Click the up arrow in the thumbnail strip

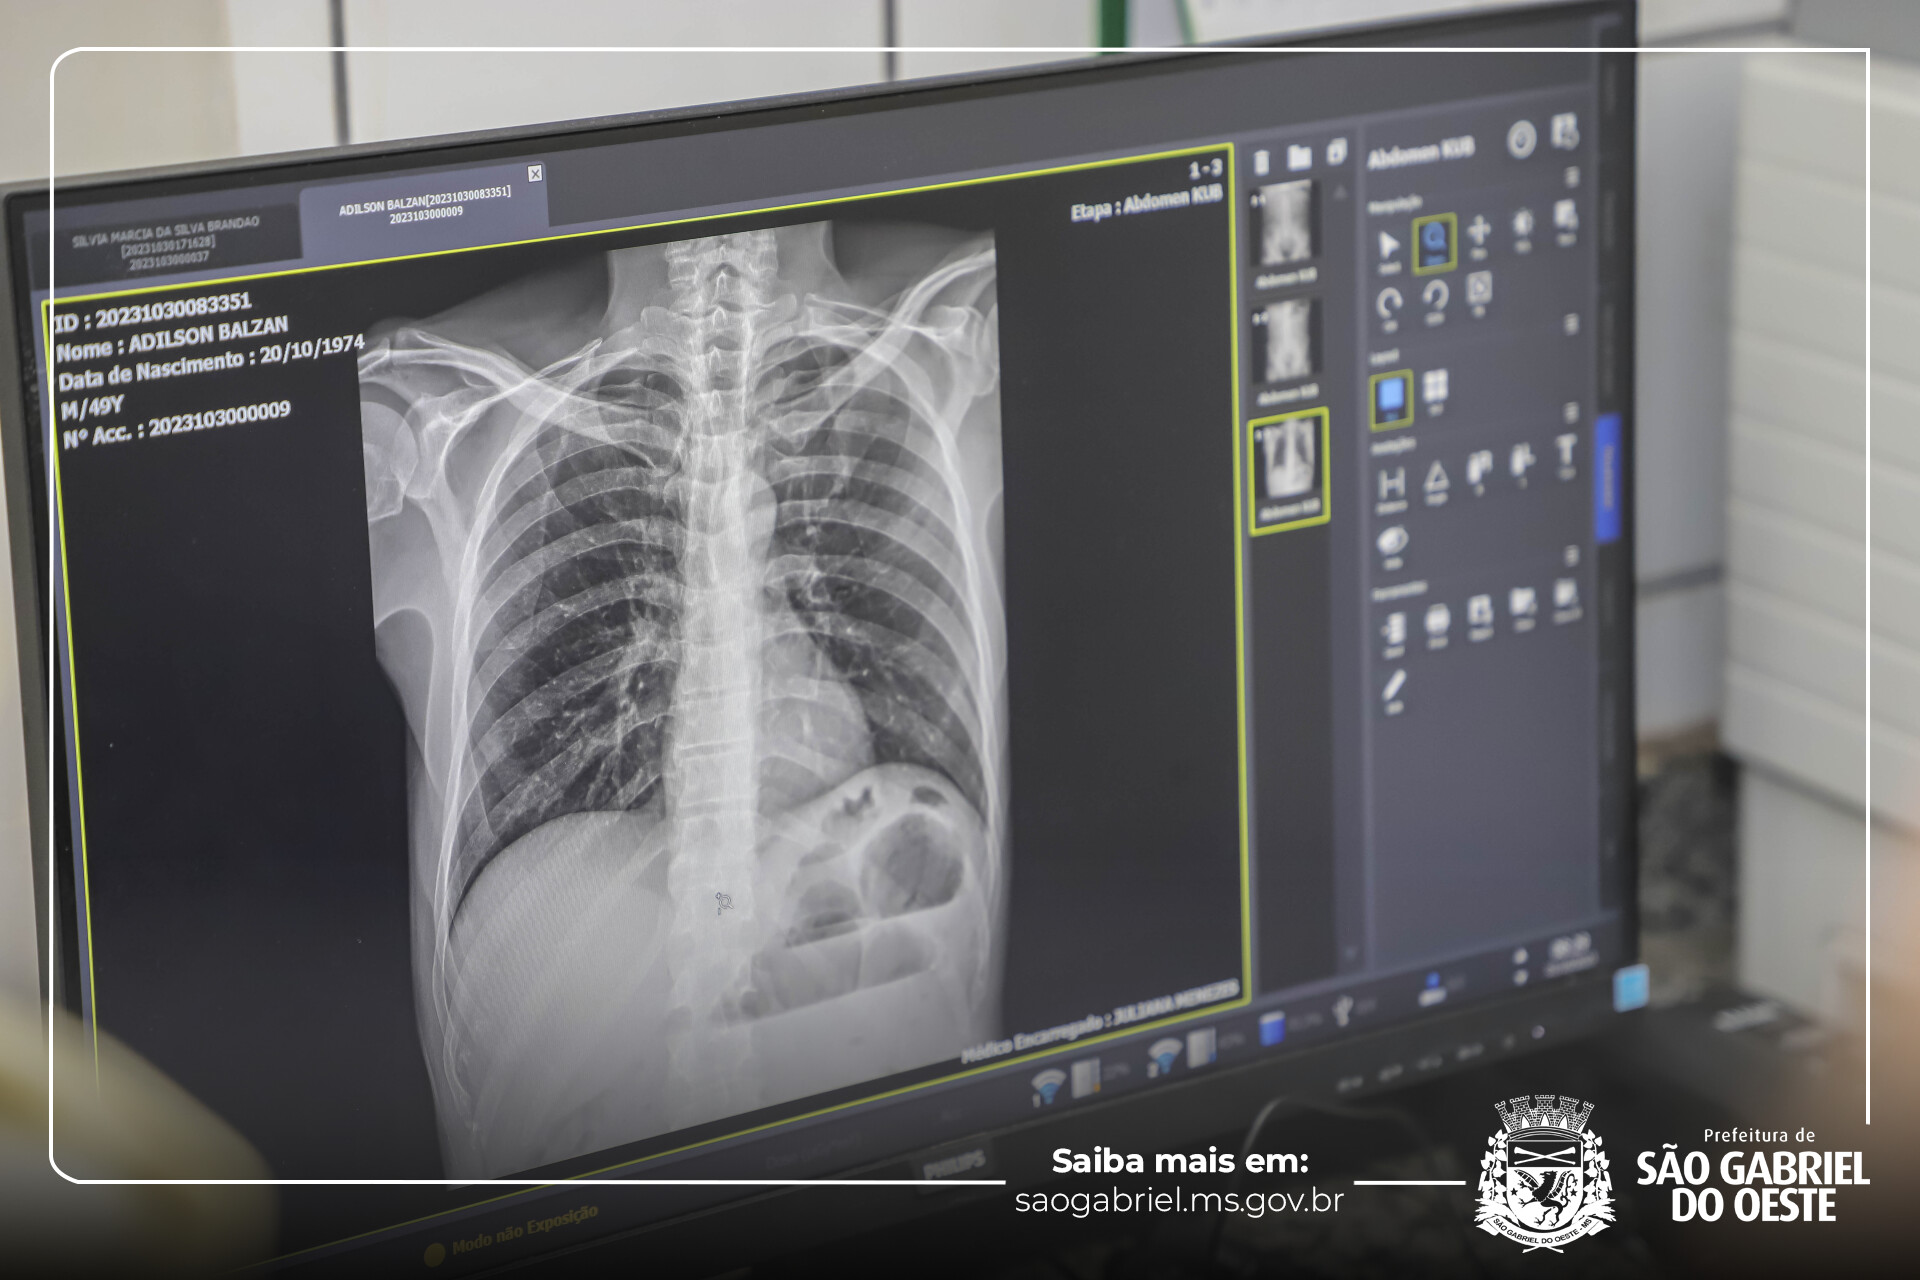click(x=1341, y=193)
